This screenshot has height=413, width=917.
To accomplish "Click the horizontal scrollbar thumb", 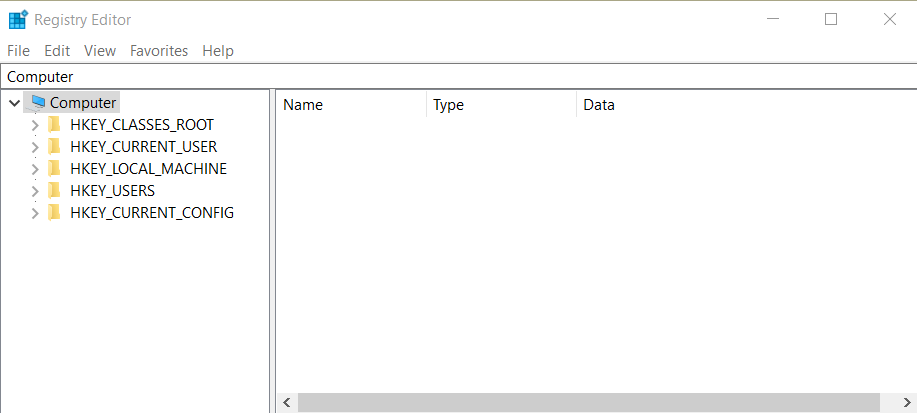I will click(x=588, y=402).
